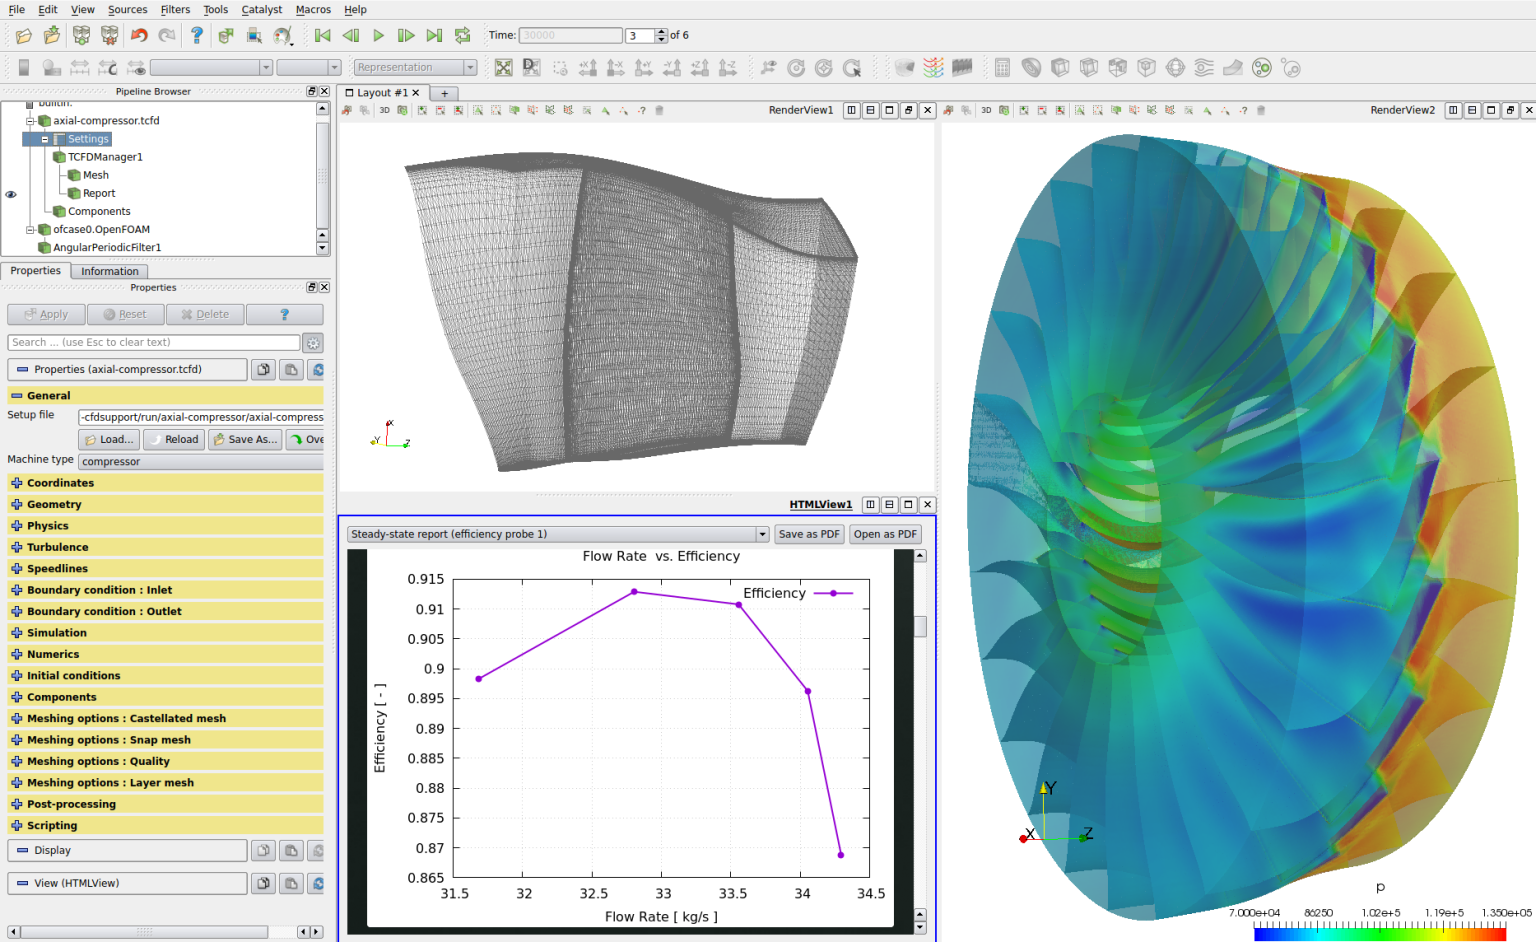Open the Color Map editor palette

point(281,35)
